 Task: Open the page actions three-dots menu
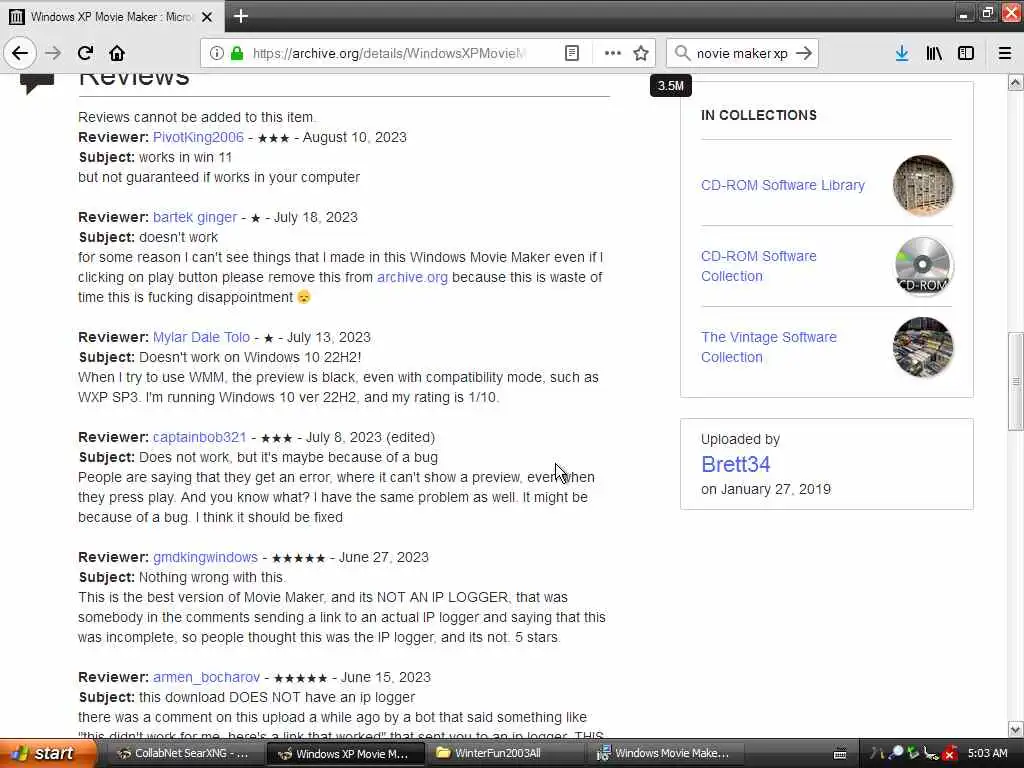coord(613,53)
